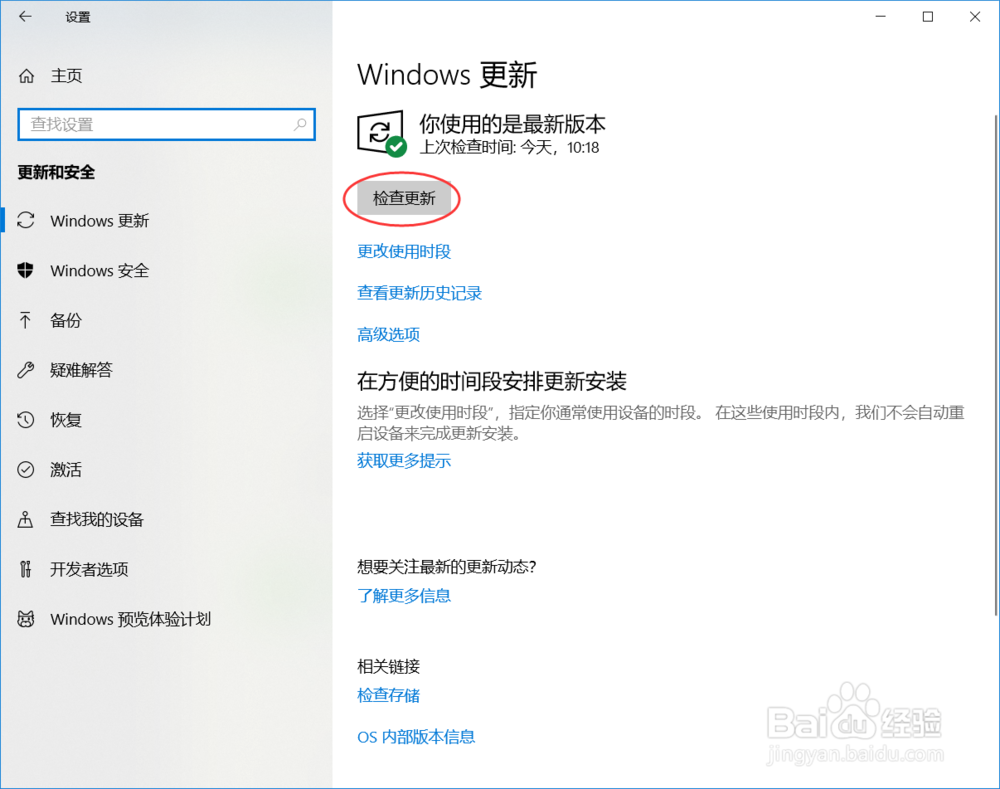Click the cat icon for Windows 预览体验计划
Viewport: 1000px width, 789px height.
coord(26,619)
